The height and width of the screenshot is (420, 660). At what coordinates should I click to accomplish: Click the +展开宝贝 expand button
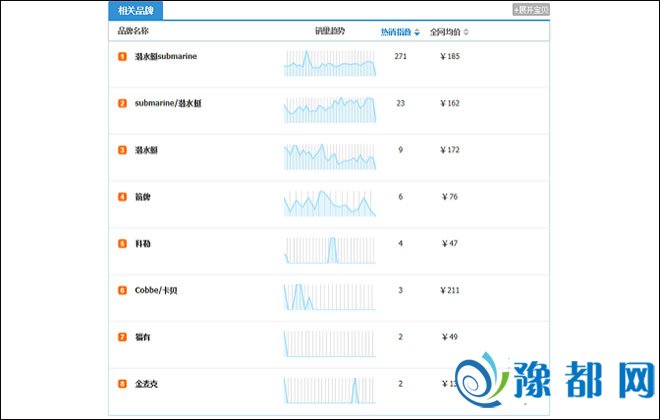coord(530,10)
